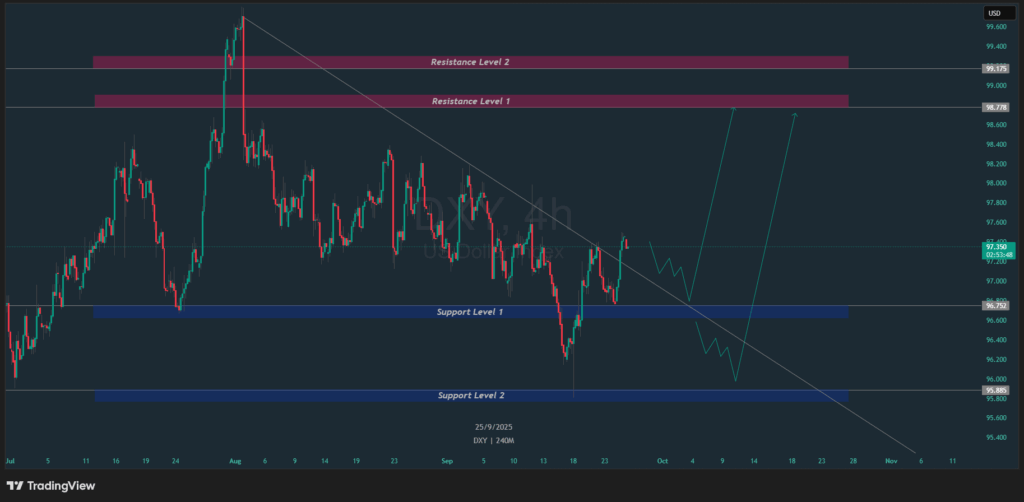Click the Support Level 2 zone

(470, 396)
